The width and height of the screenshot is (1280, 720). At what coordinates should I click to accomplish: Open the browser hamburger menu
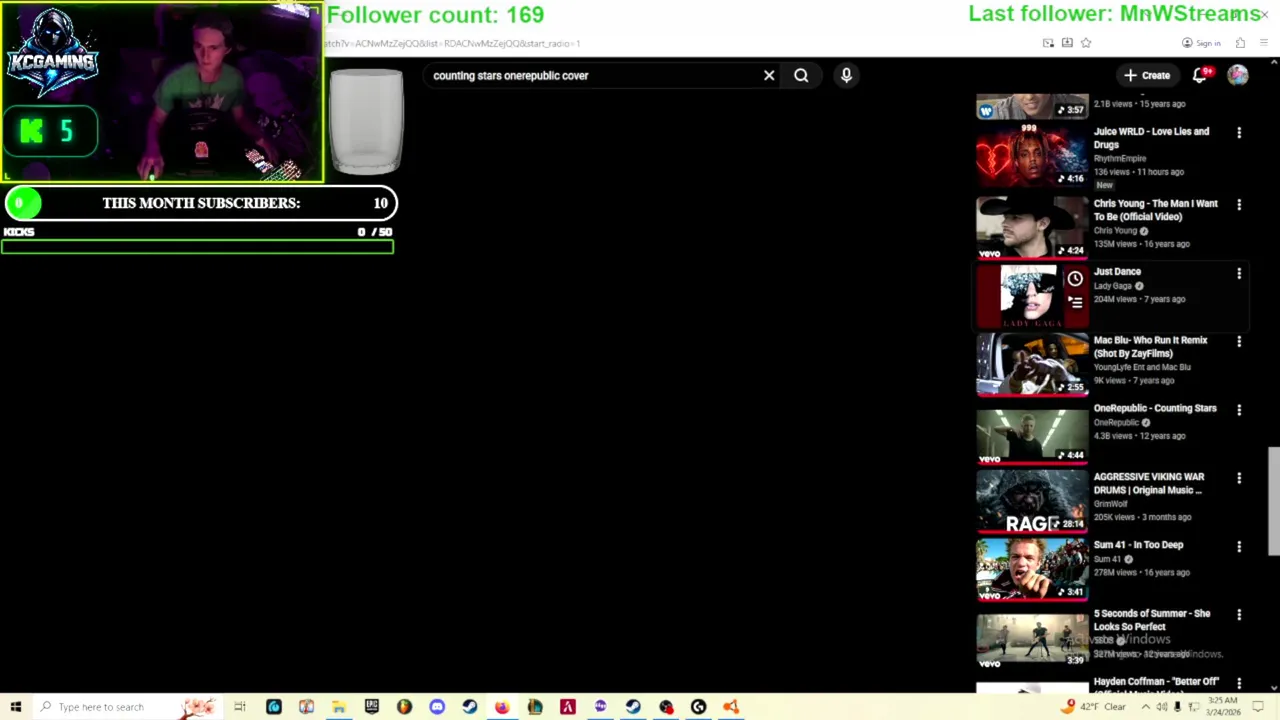pos(1264,43)
